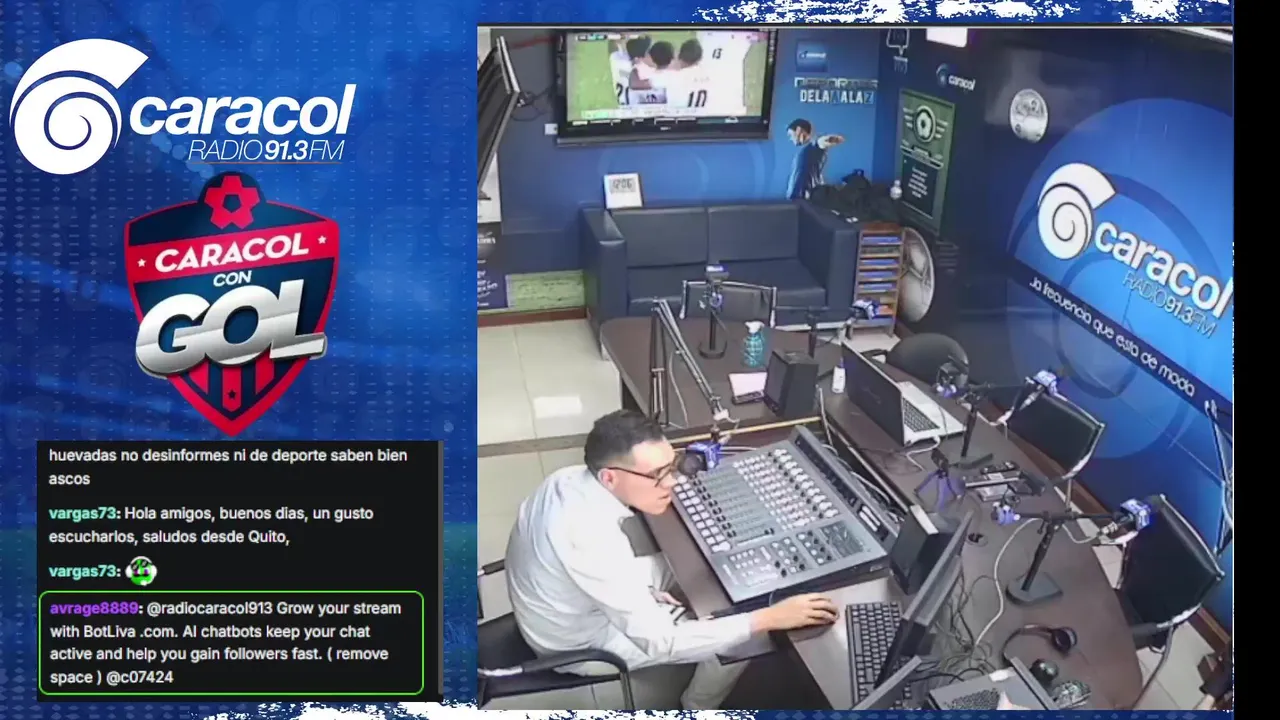Click the 'huevadas no desinformes' chat message
This screenshot has width=1280, height=720.
click(x=228, y=467)
